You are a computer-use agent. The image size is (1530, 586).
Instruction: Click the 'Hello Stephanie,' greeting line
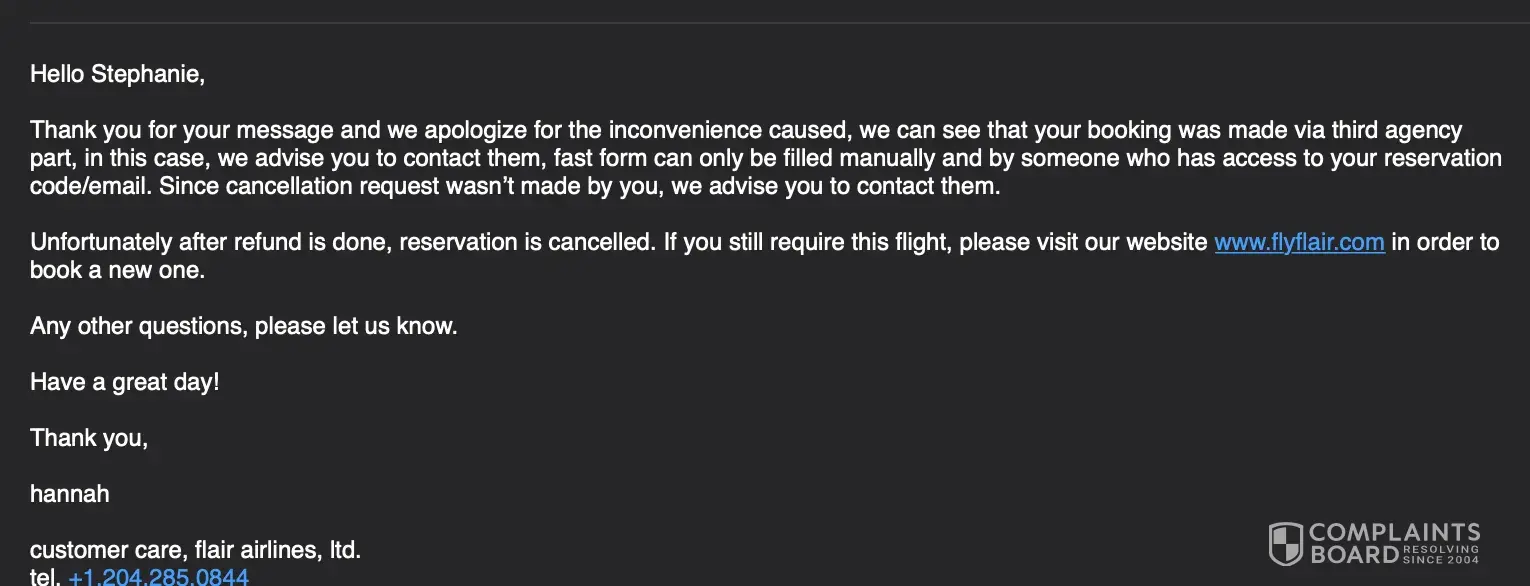117,74
